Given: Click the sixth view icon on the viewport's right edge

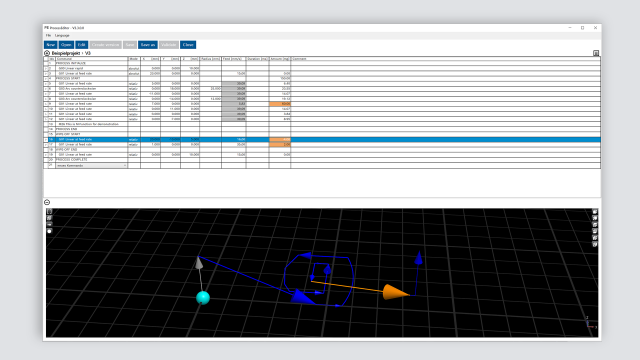Looking at the screenshot, I should tap(595, 244).
